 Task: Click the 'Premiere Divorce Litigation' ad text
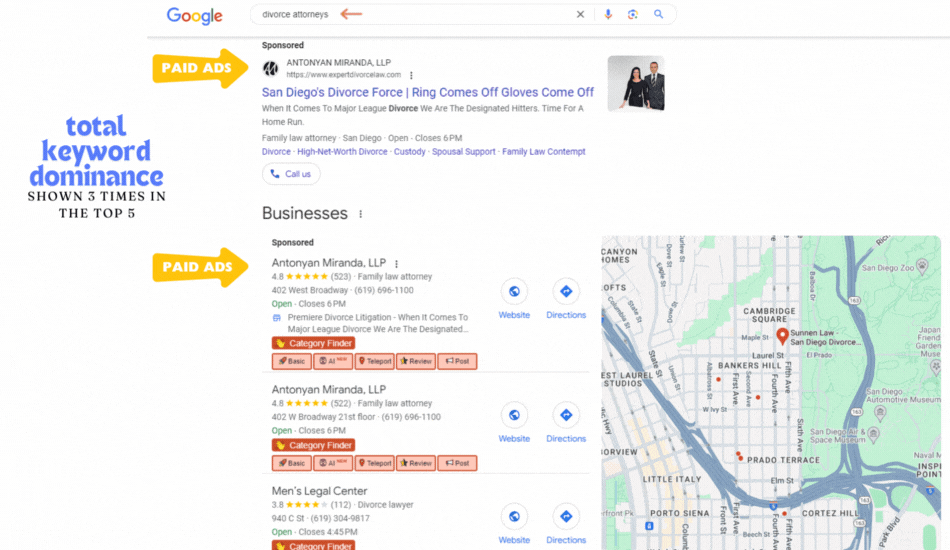coord(378,323)
